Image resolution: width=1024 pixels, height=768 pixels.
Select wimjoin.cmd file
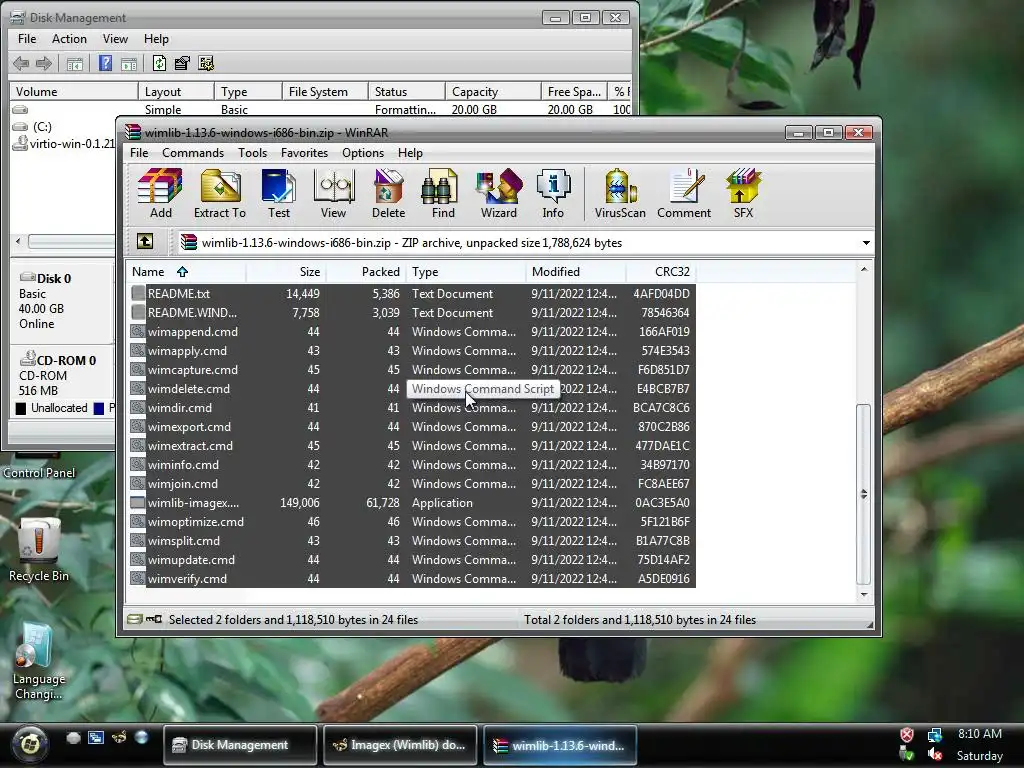[412, 484]
